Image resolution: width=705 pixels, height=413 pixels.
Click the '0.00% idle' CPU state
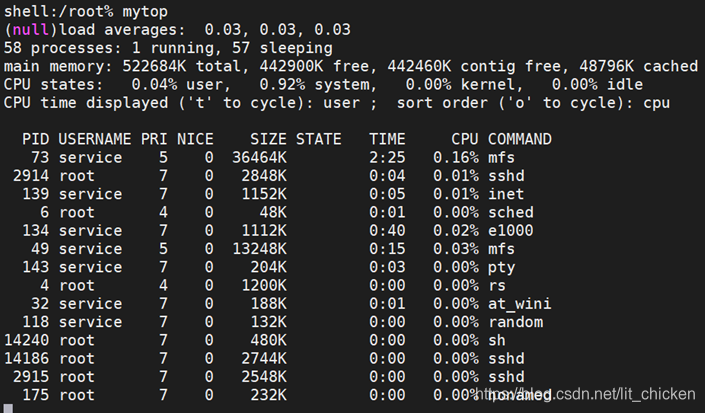tap(598, 85)
